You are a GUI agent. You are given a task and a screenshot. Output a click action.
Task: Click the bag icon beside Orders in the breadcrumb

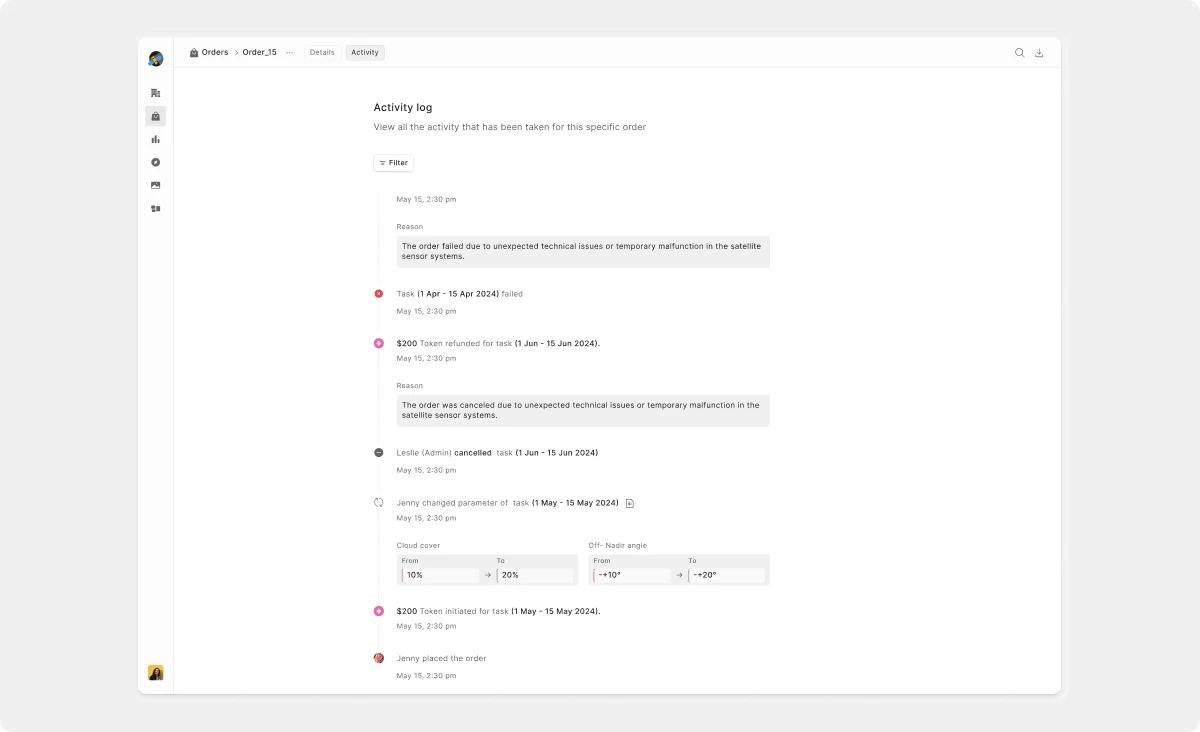[x=194, y=53]
